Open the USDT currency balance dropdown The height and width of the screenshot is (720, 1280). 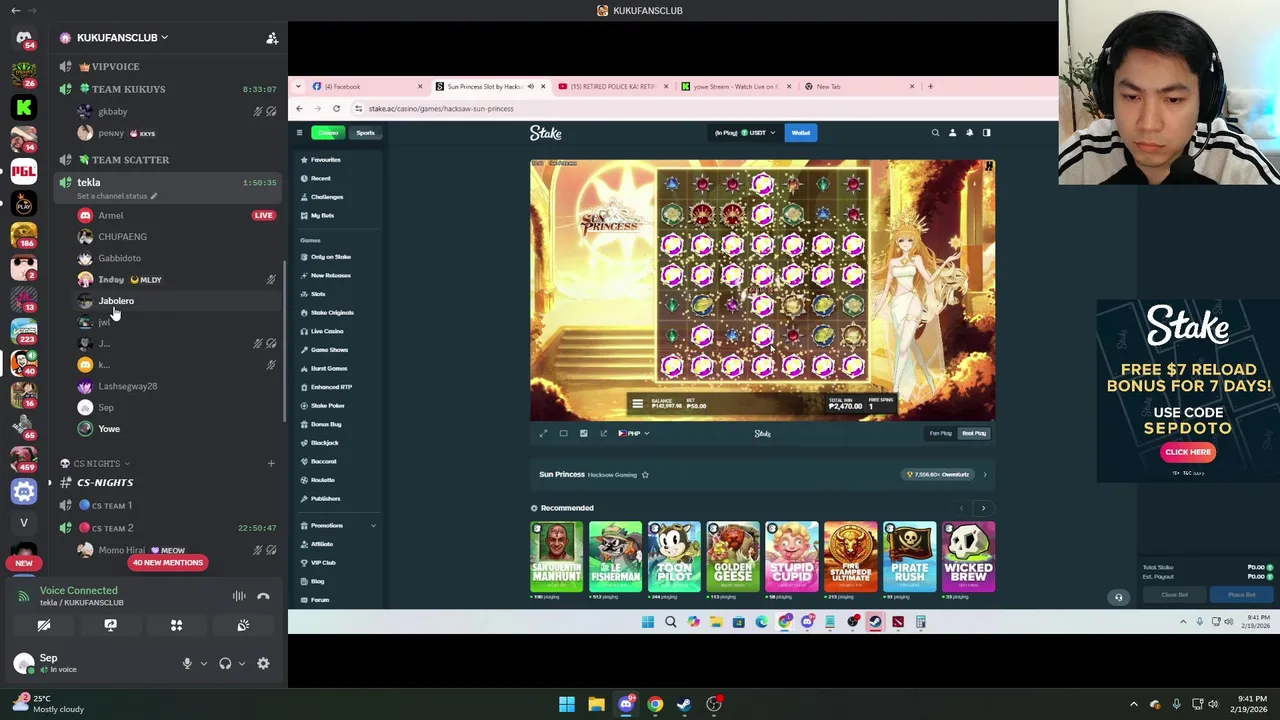click(x=744, y=133)
